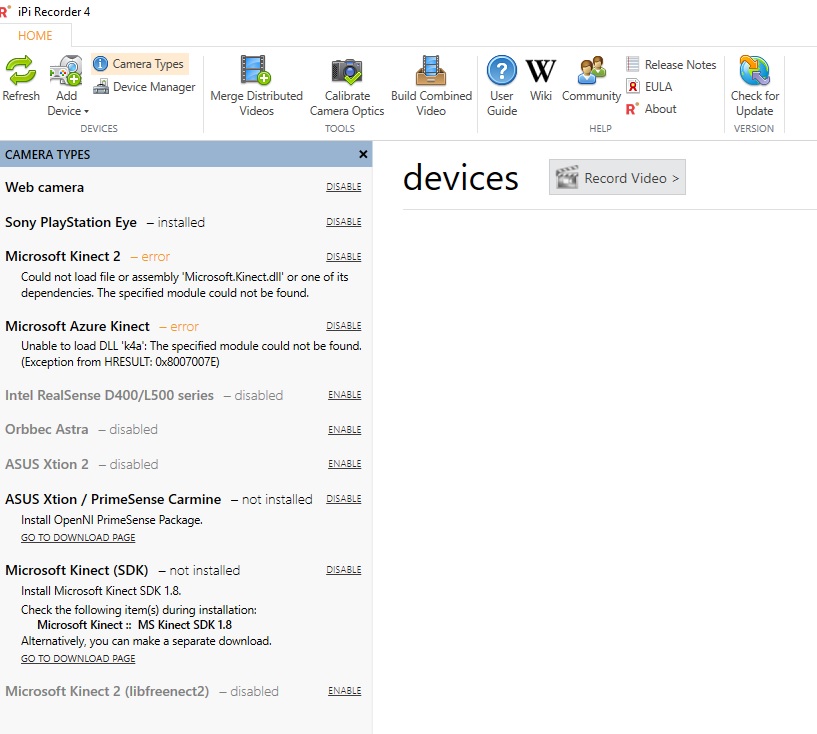Go to Kinect SDK 1.8 download page
Image resolution: width=817 pixels, height=734 pixels.
(78, 658)
